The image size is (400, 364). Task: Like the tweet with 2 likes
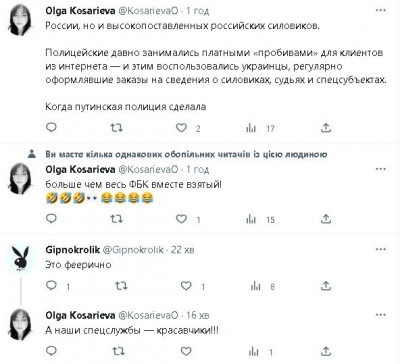[x=181, y=128]
